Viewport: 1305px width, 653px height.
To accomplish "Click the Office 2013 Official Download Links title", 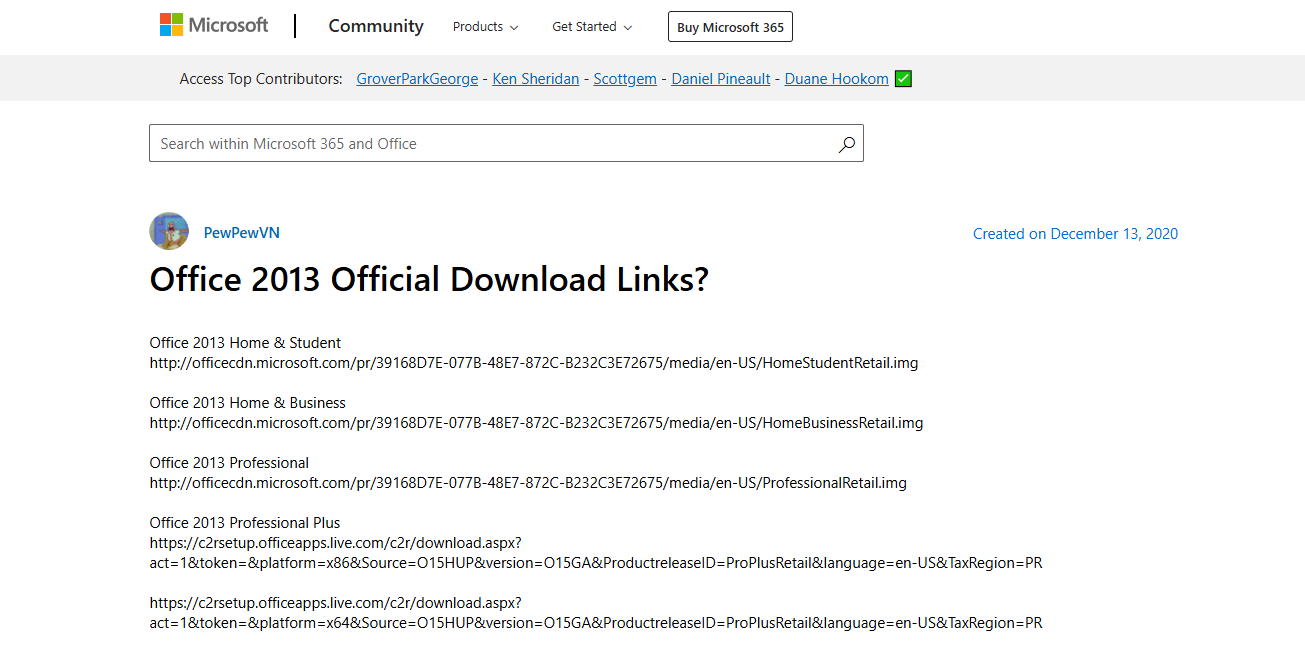I will click(x=429, y=279).
